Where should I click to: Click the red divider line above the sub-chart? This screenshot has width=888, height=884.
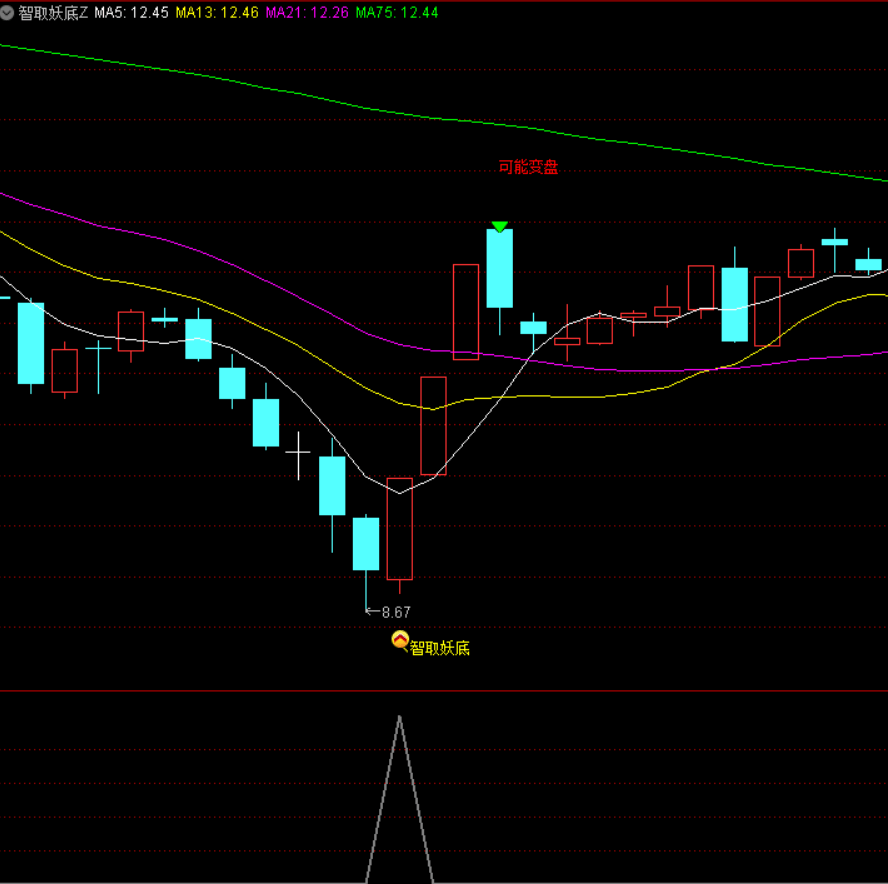point(444,690)
